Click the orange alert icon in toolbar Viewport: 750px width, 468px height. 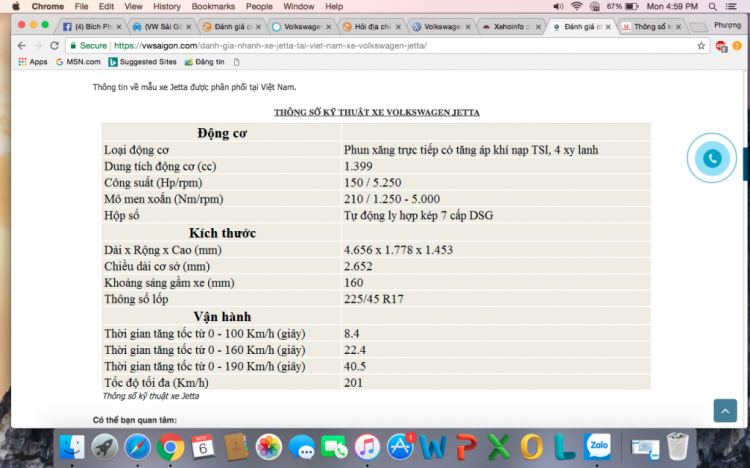pyautogui.click(x=737, y=46)
